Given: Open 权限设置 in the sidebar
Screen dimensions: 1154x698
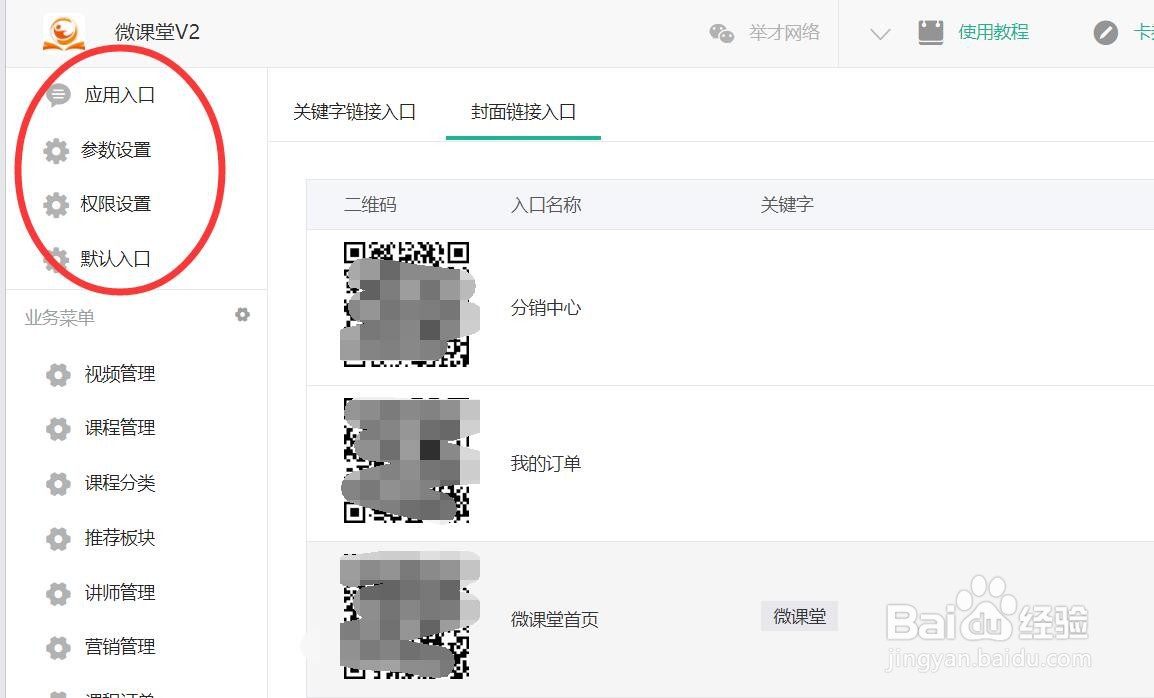Looking at the screenshot, I should pos(116,204).
